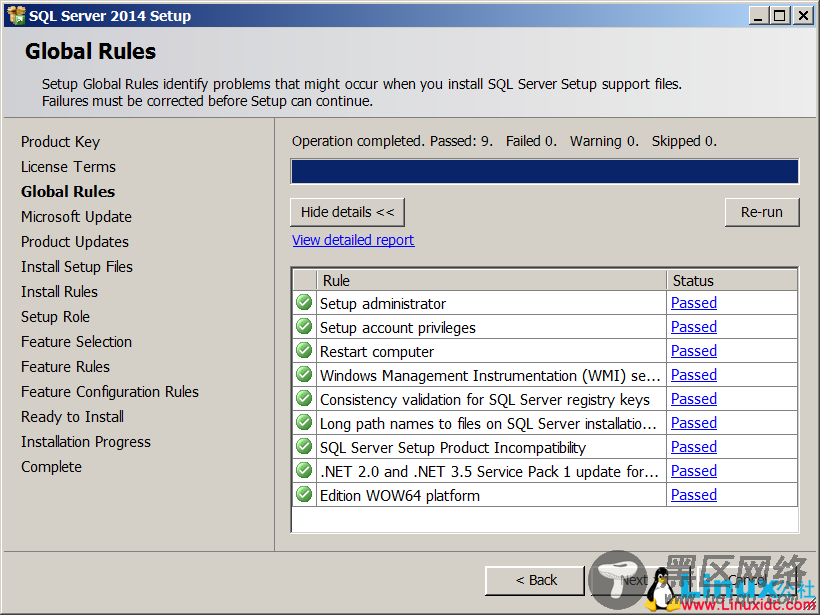
Task: Select the Feature Configuration Rules step
Action: tap(110, 392)
